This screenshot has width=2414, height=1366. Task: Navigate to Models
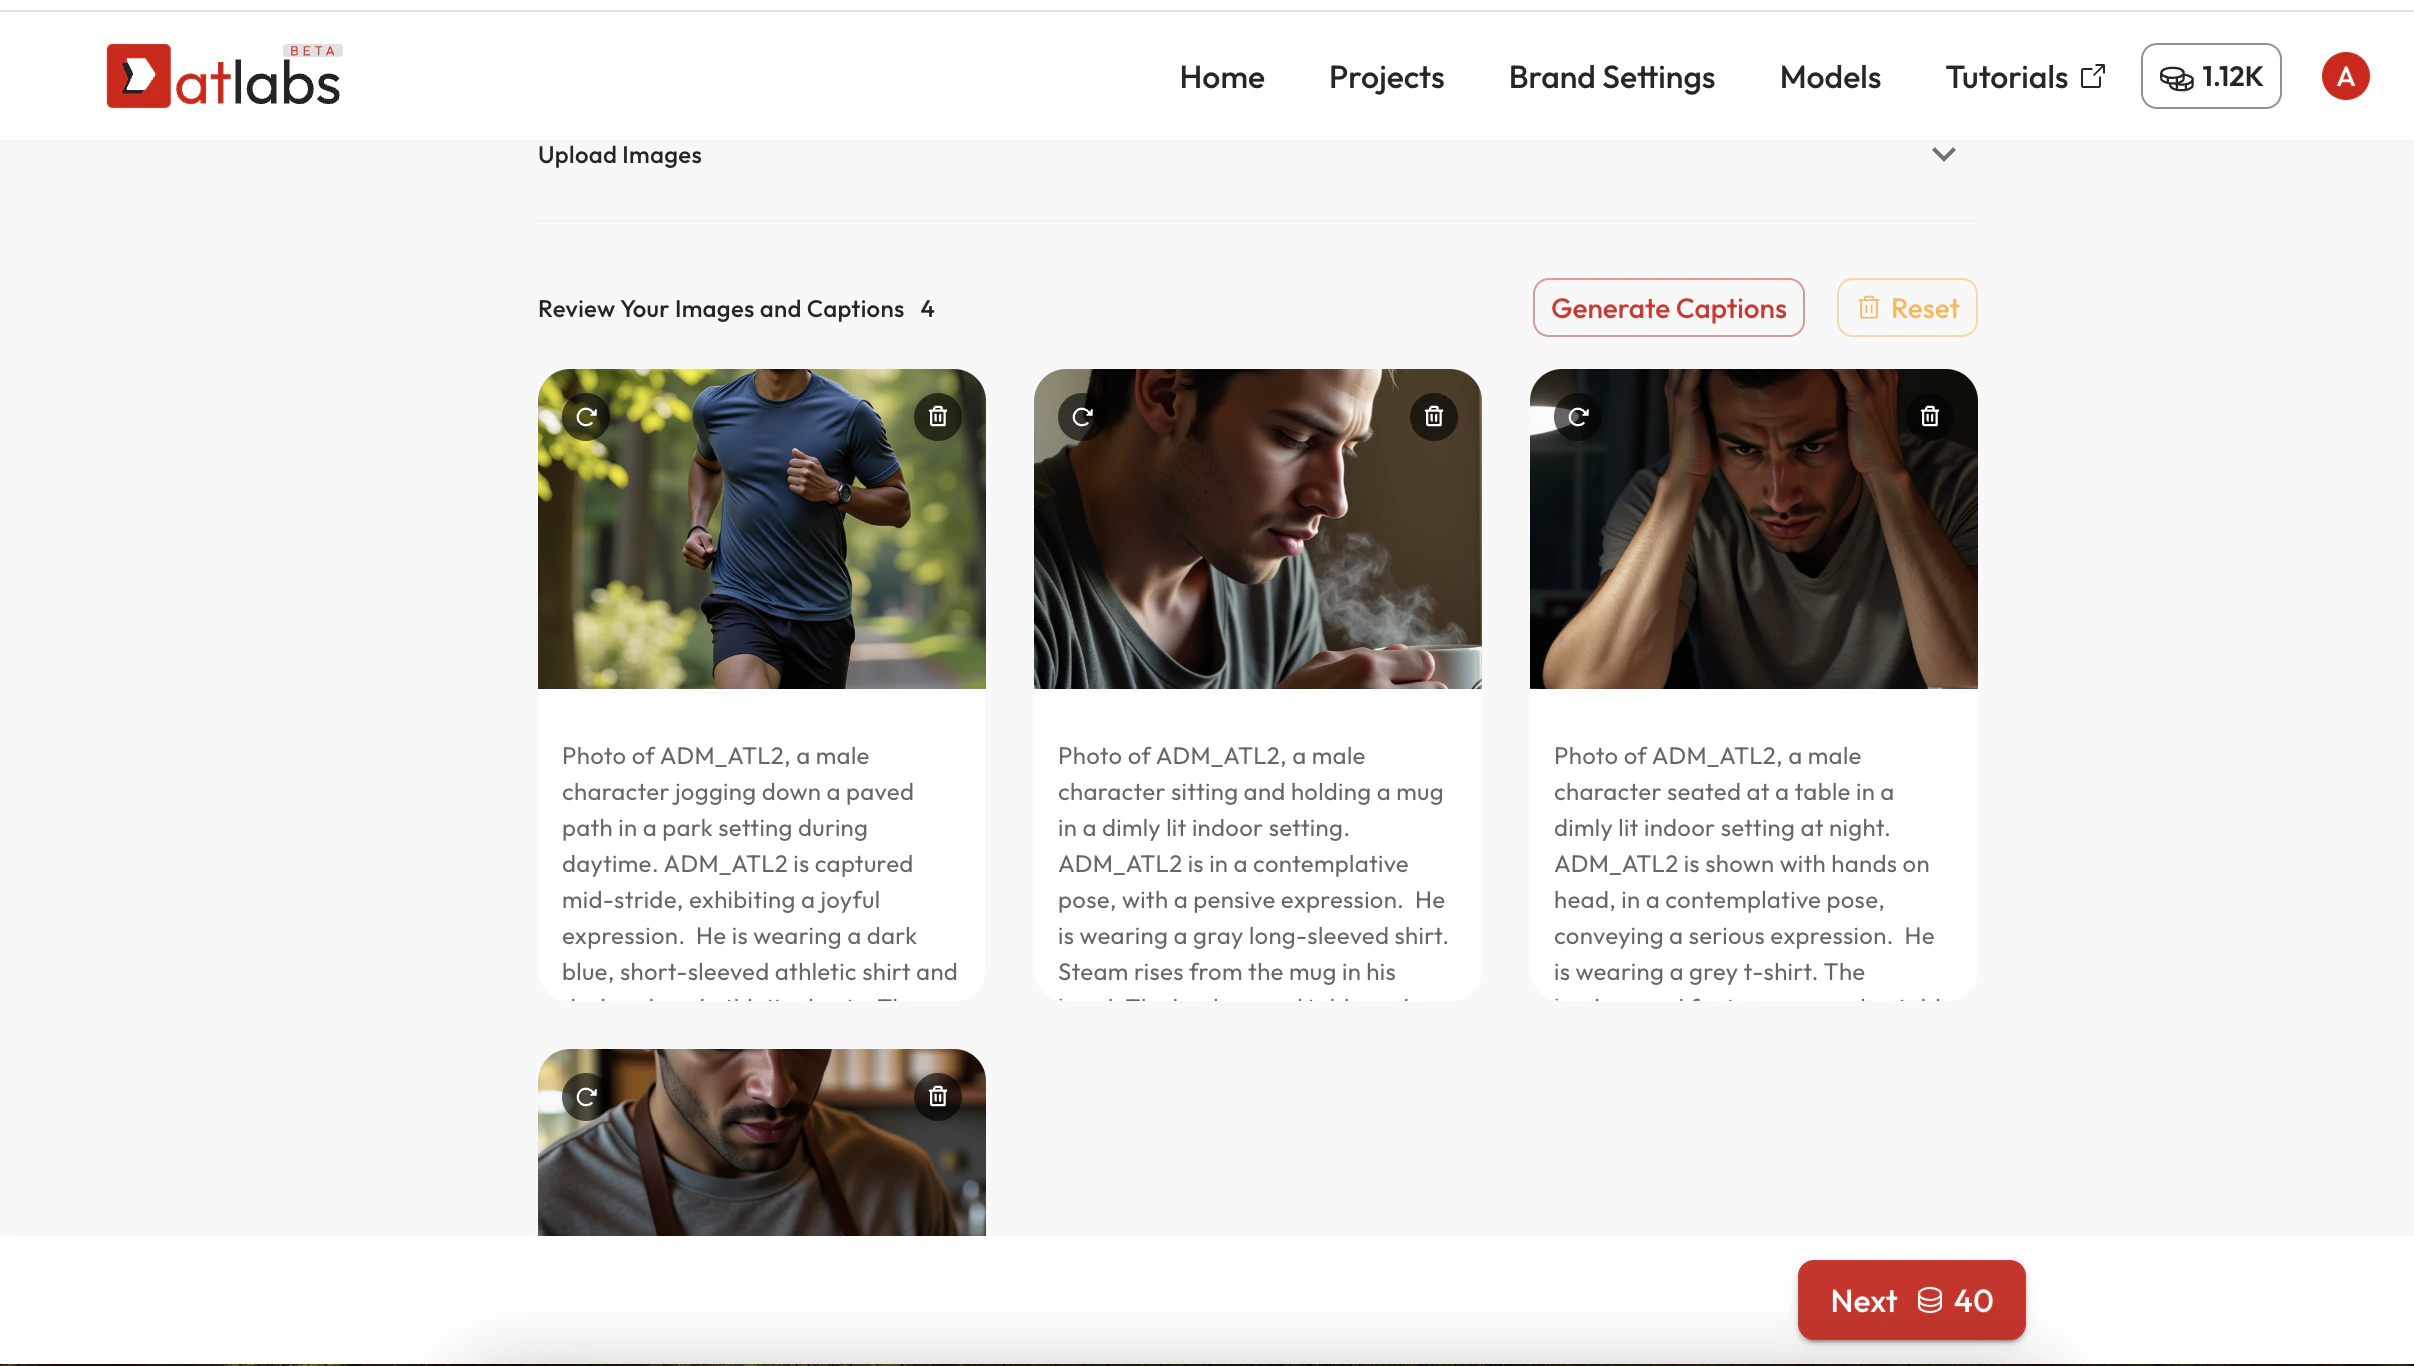[x=1829, y=77]
